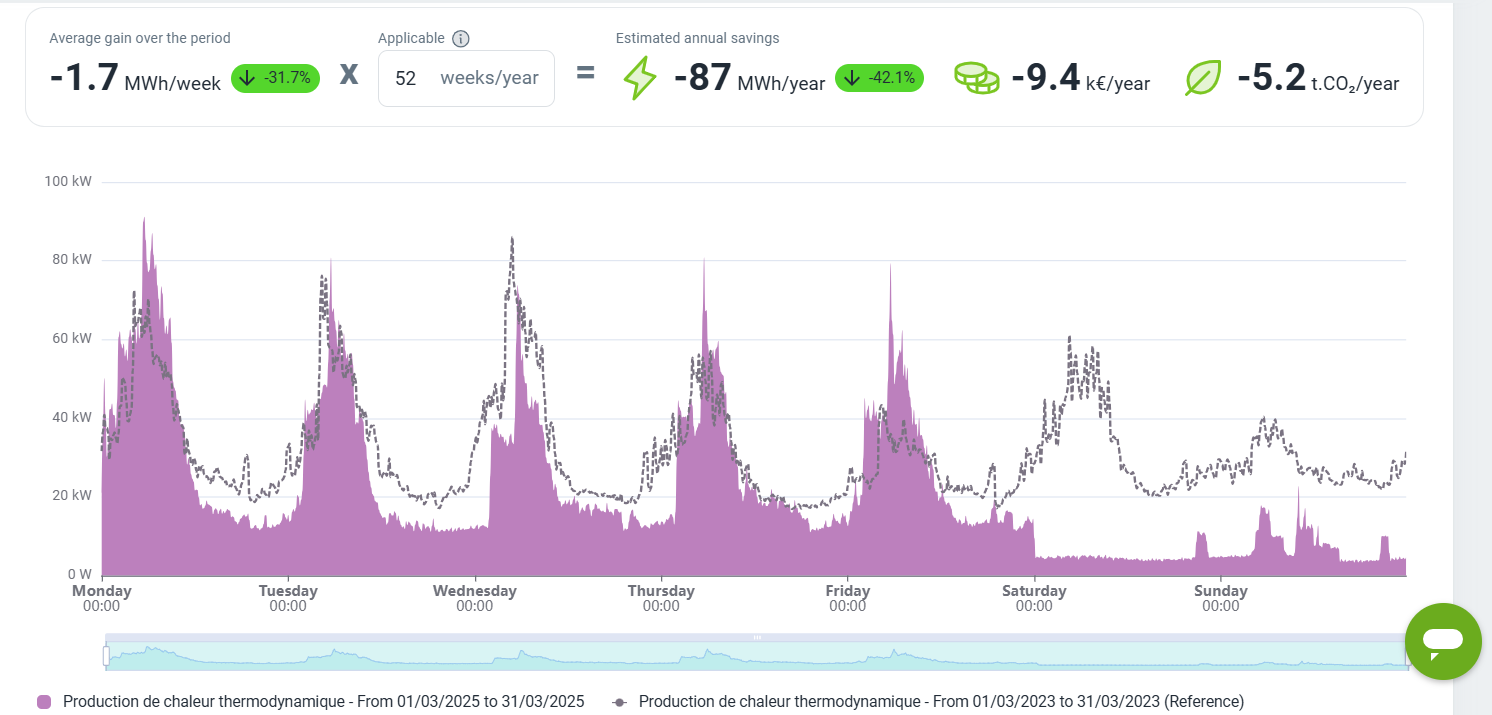
Task: Click the left handle of the range slider
Action: [106, 656]
